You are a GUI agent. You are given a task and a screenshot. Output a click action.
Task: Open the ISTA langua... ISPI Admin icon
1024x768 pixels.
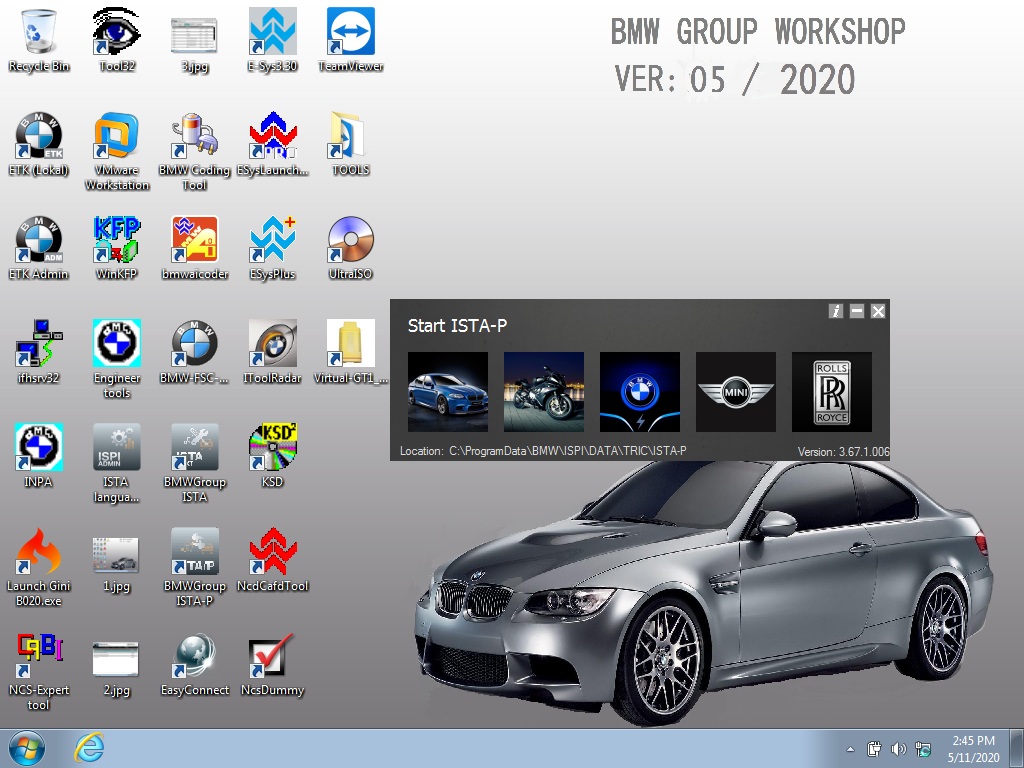116,462
